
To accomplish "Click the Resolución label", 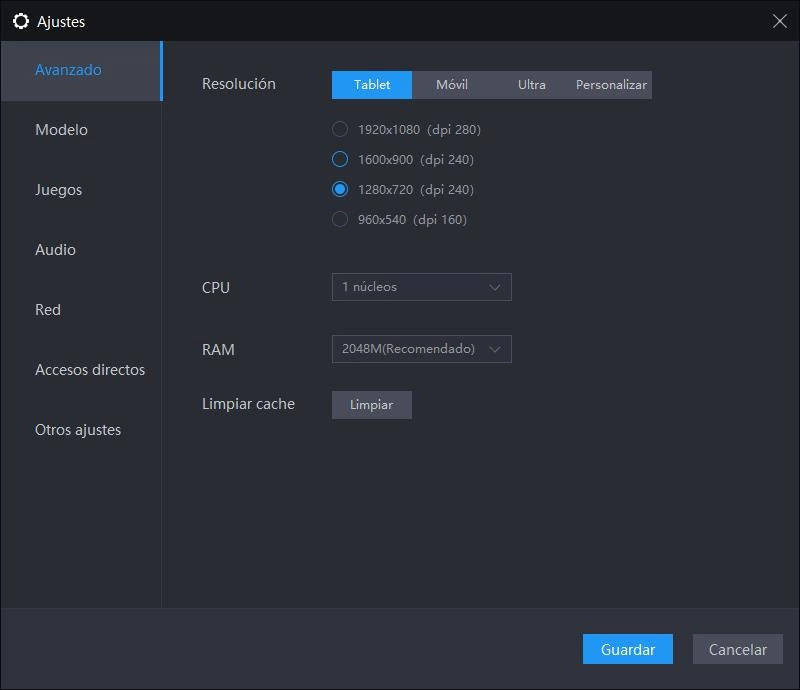I will click(239, 84).
